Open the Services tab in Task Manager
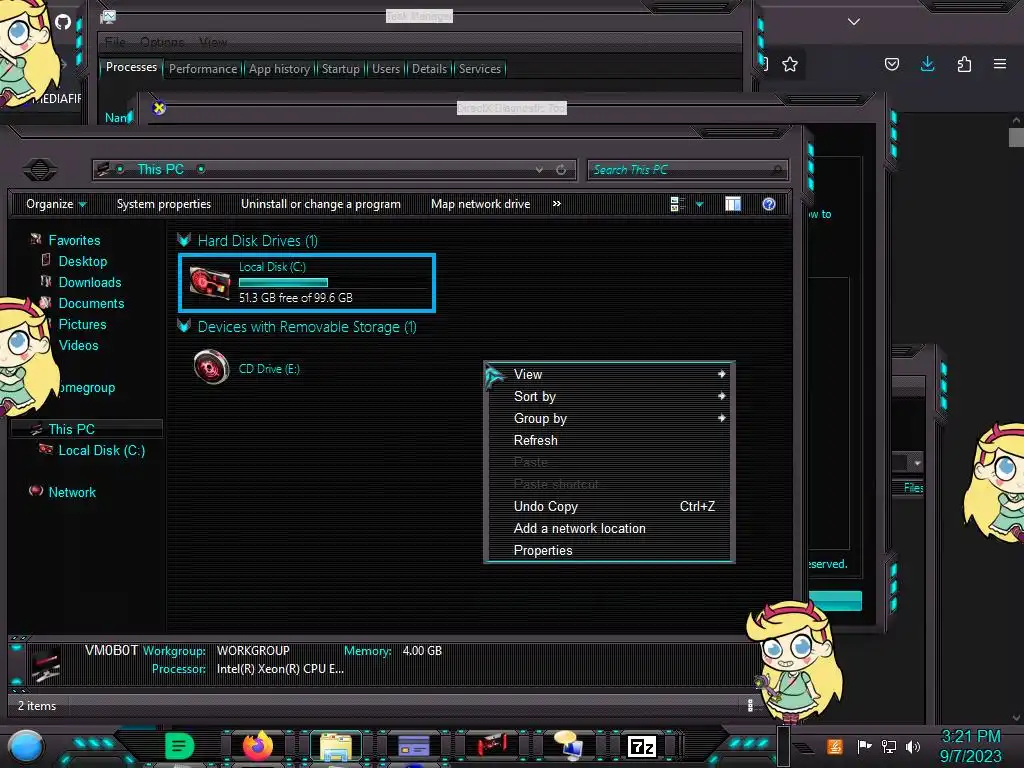 click(x=479, y=69)
